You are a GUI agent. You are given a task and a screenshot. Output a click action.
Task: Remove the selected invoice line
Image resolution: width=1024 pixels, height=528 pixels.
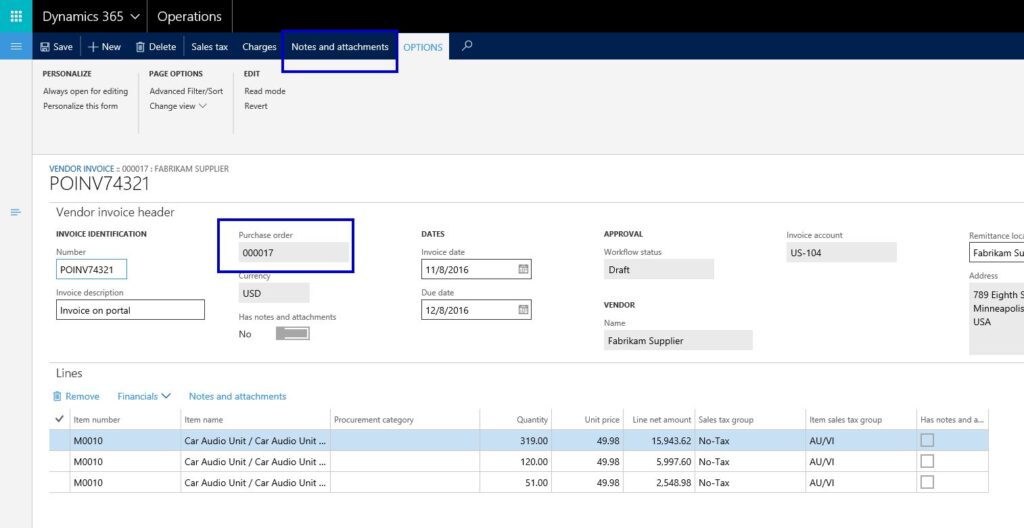pyautogui.click(x=76, y=396)
